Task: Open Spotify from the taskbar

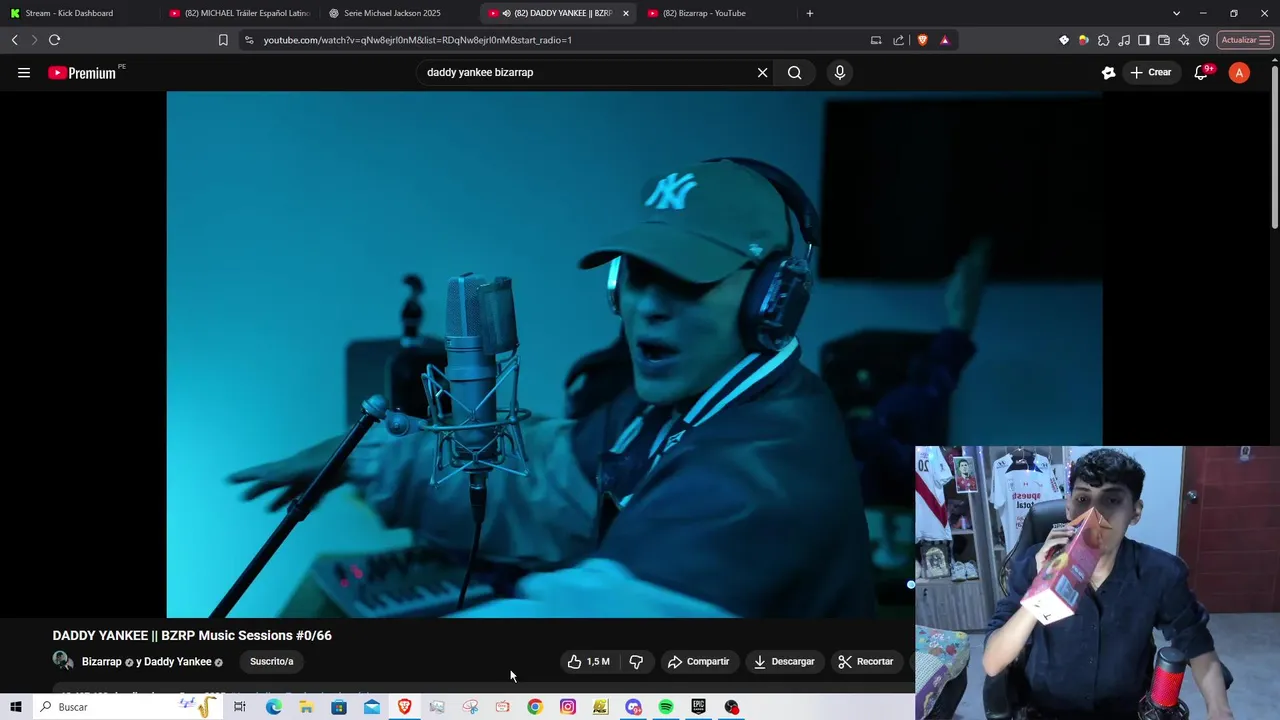Action: (666, 707)
